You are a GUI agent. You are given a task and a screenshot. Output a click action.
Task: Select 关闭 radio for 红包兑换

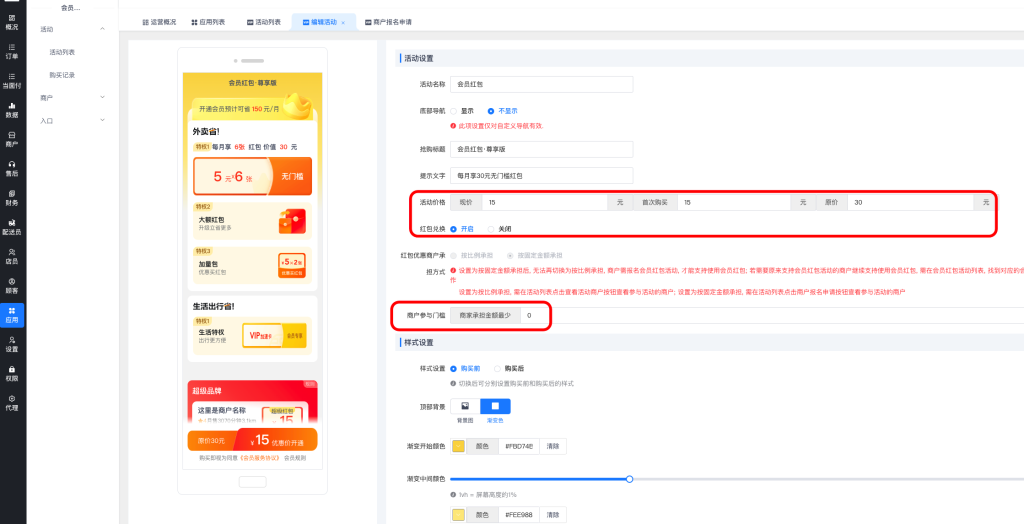(x=492, y=229)
